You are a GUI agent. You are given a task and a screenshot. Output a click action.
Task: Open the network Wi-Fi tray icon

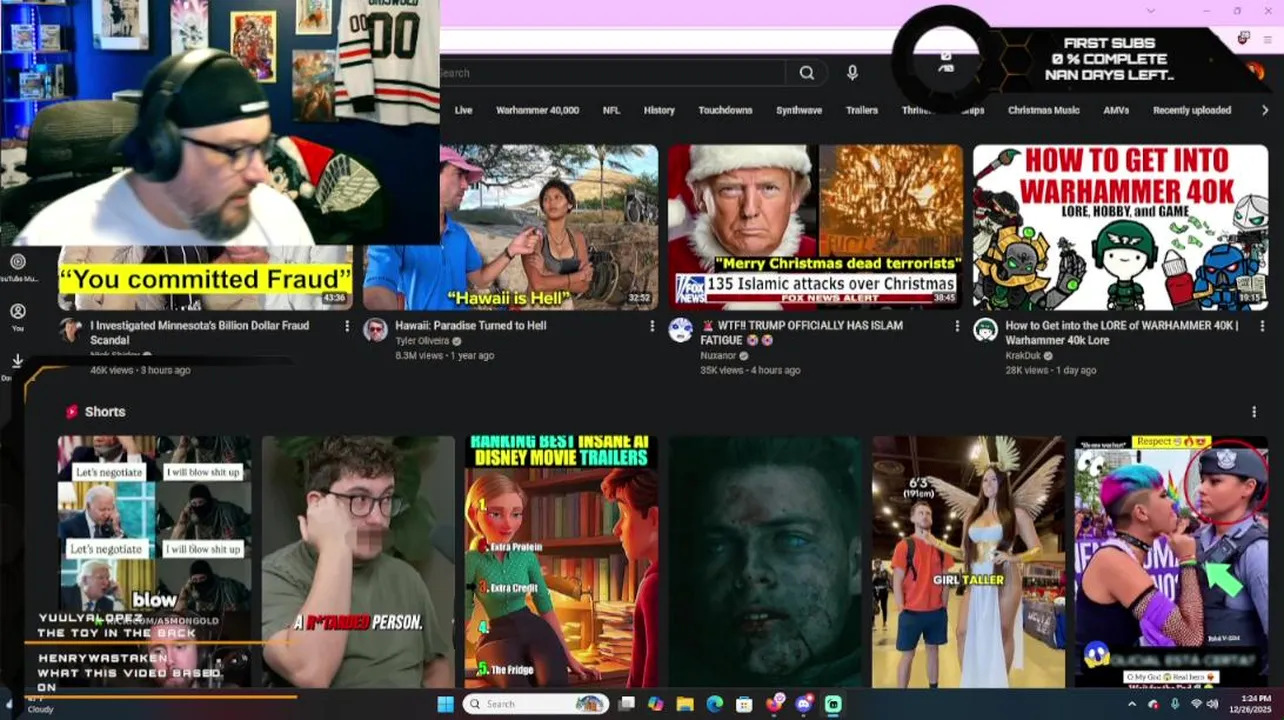(1197, 704)
